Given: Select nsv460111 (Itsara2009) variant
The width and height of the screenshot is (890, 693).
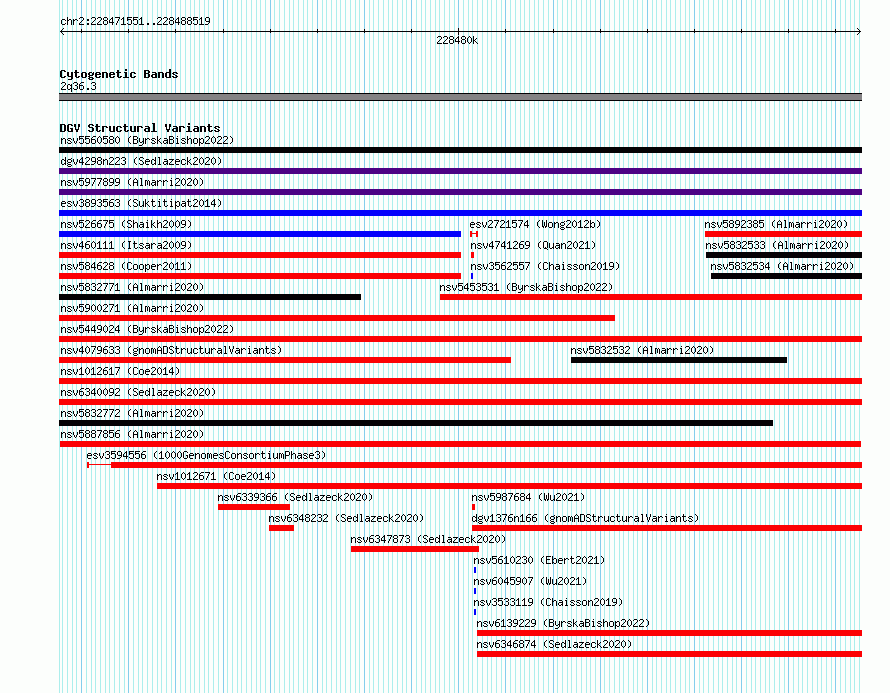Looking at the screenshot, I should [126, 245].
